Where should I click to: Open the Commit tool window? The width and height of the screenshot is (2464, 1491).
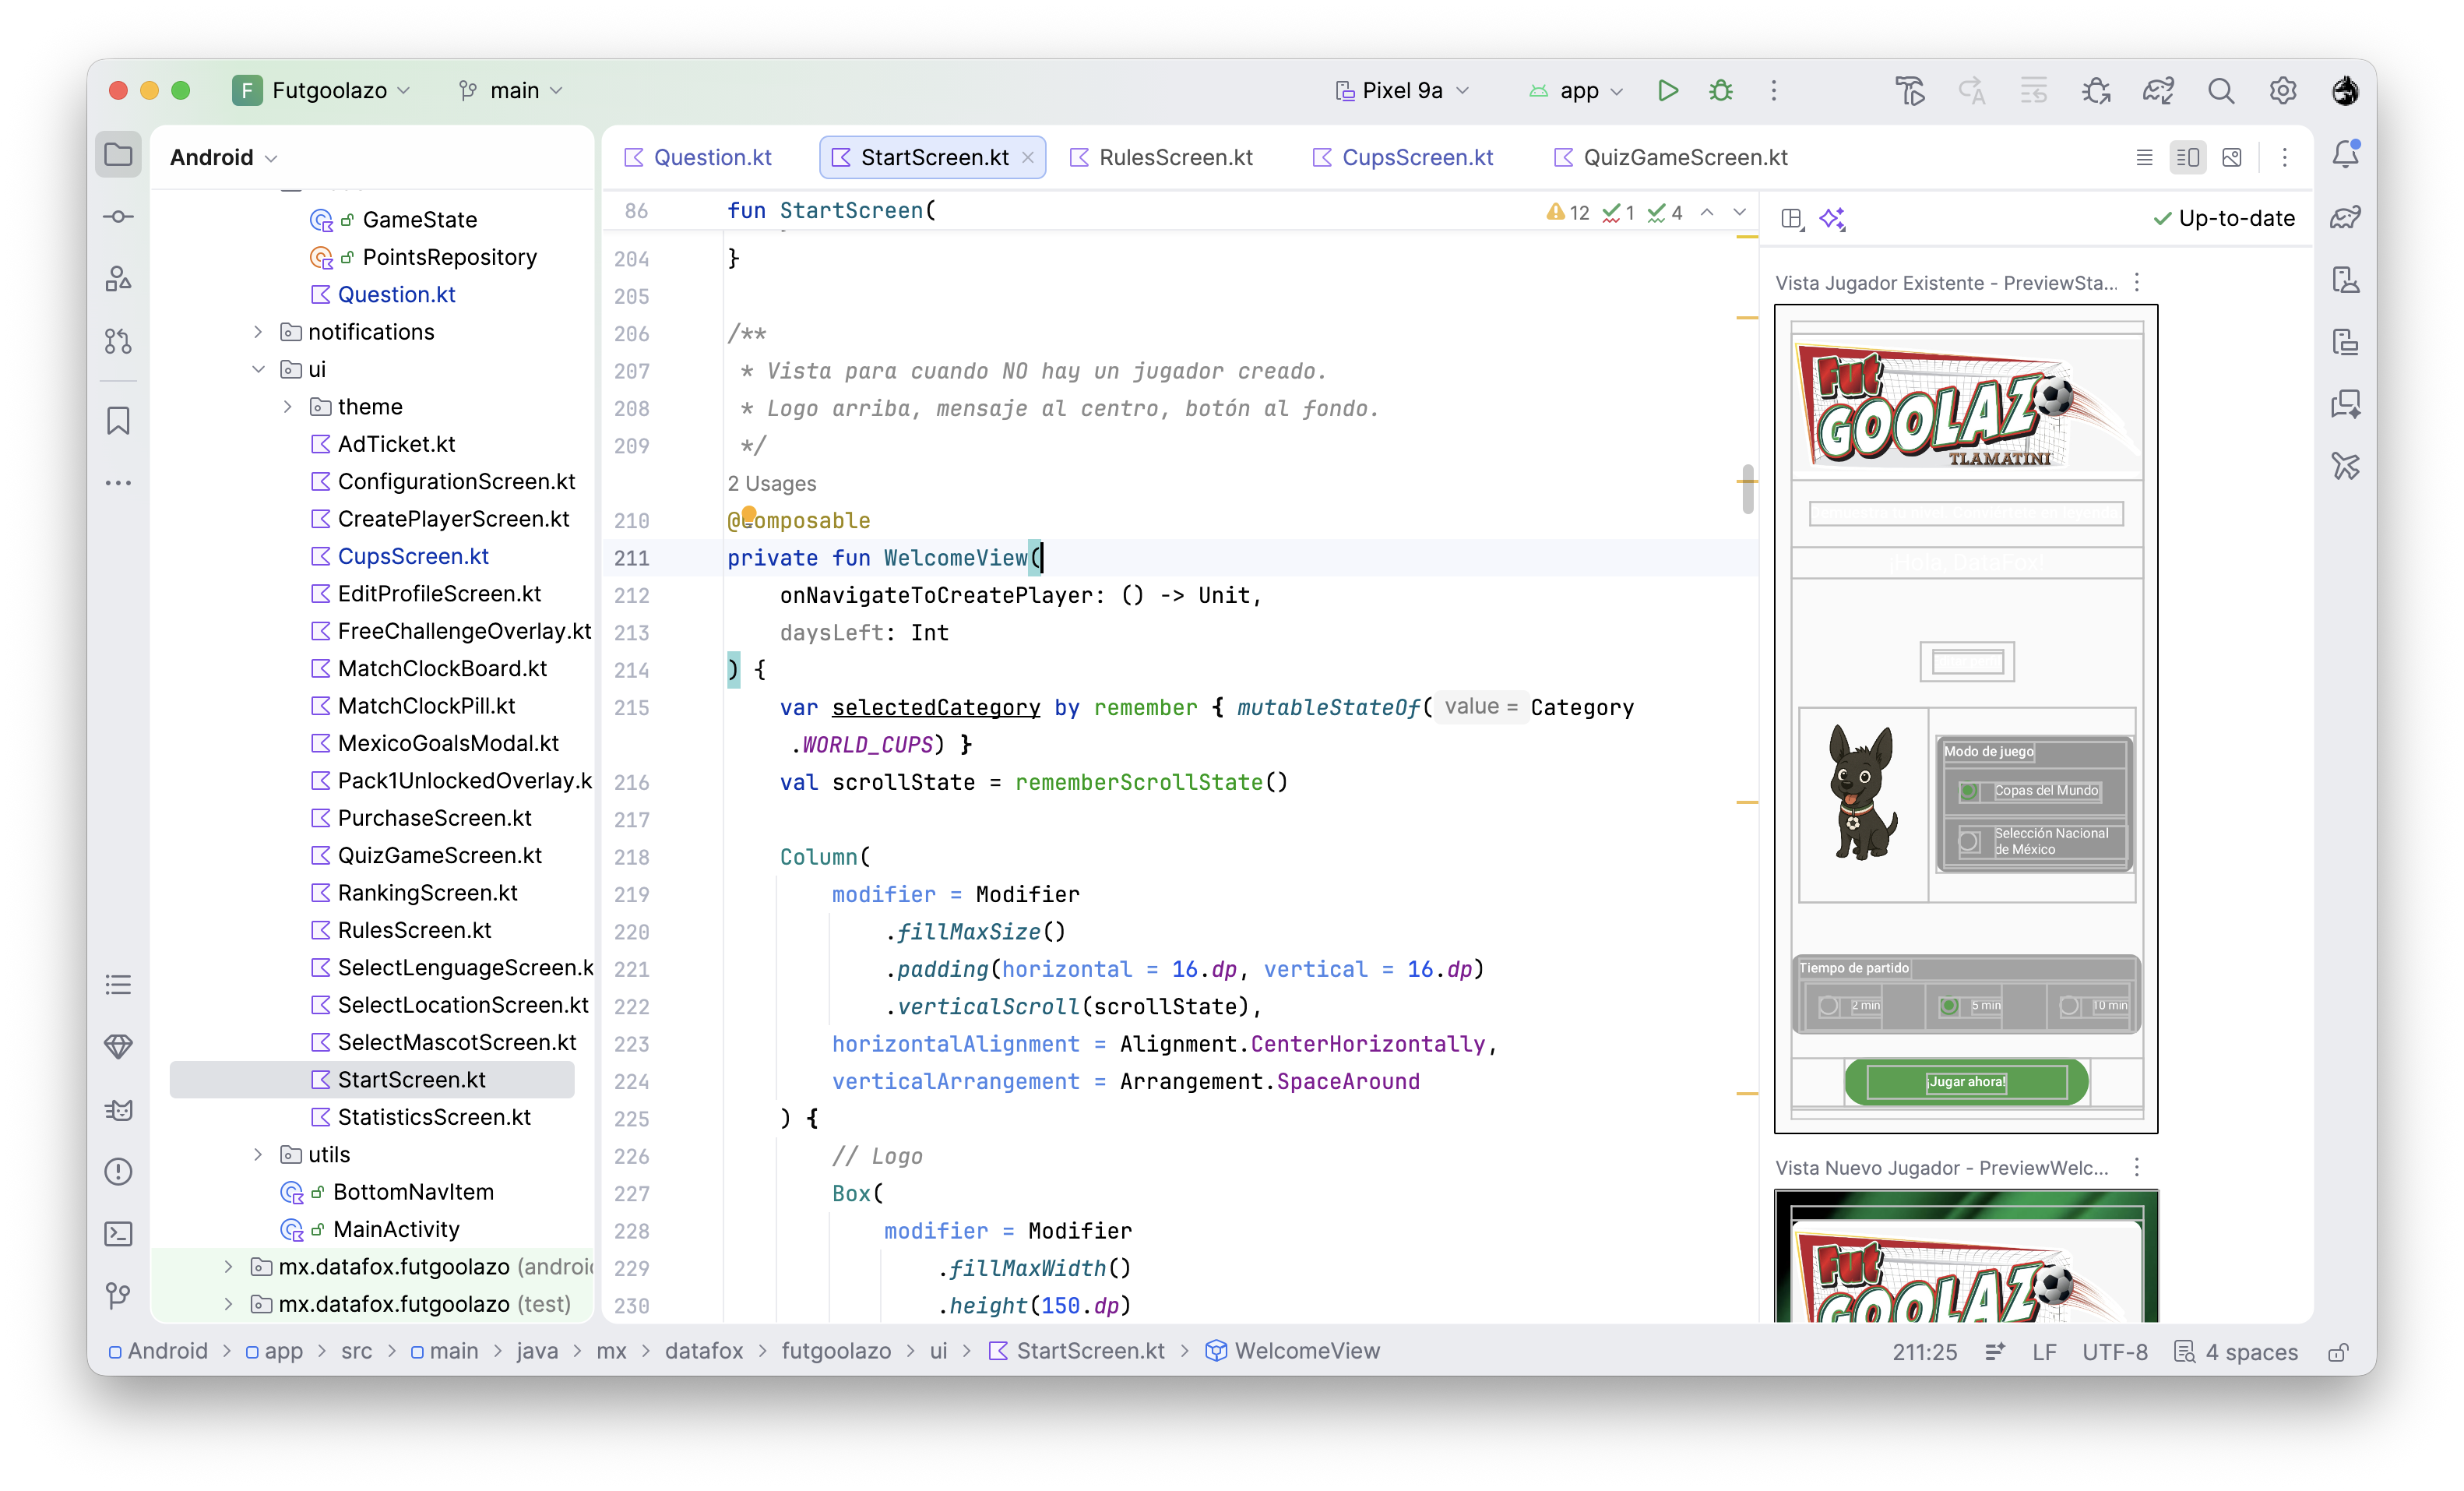coord(118,216)
